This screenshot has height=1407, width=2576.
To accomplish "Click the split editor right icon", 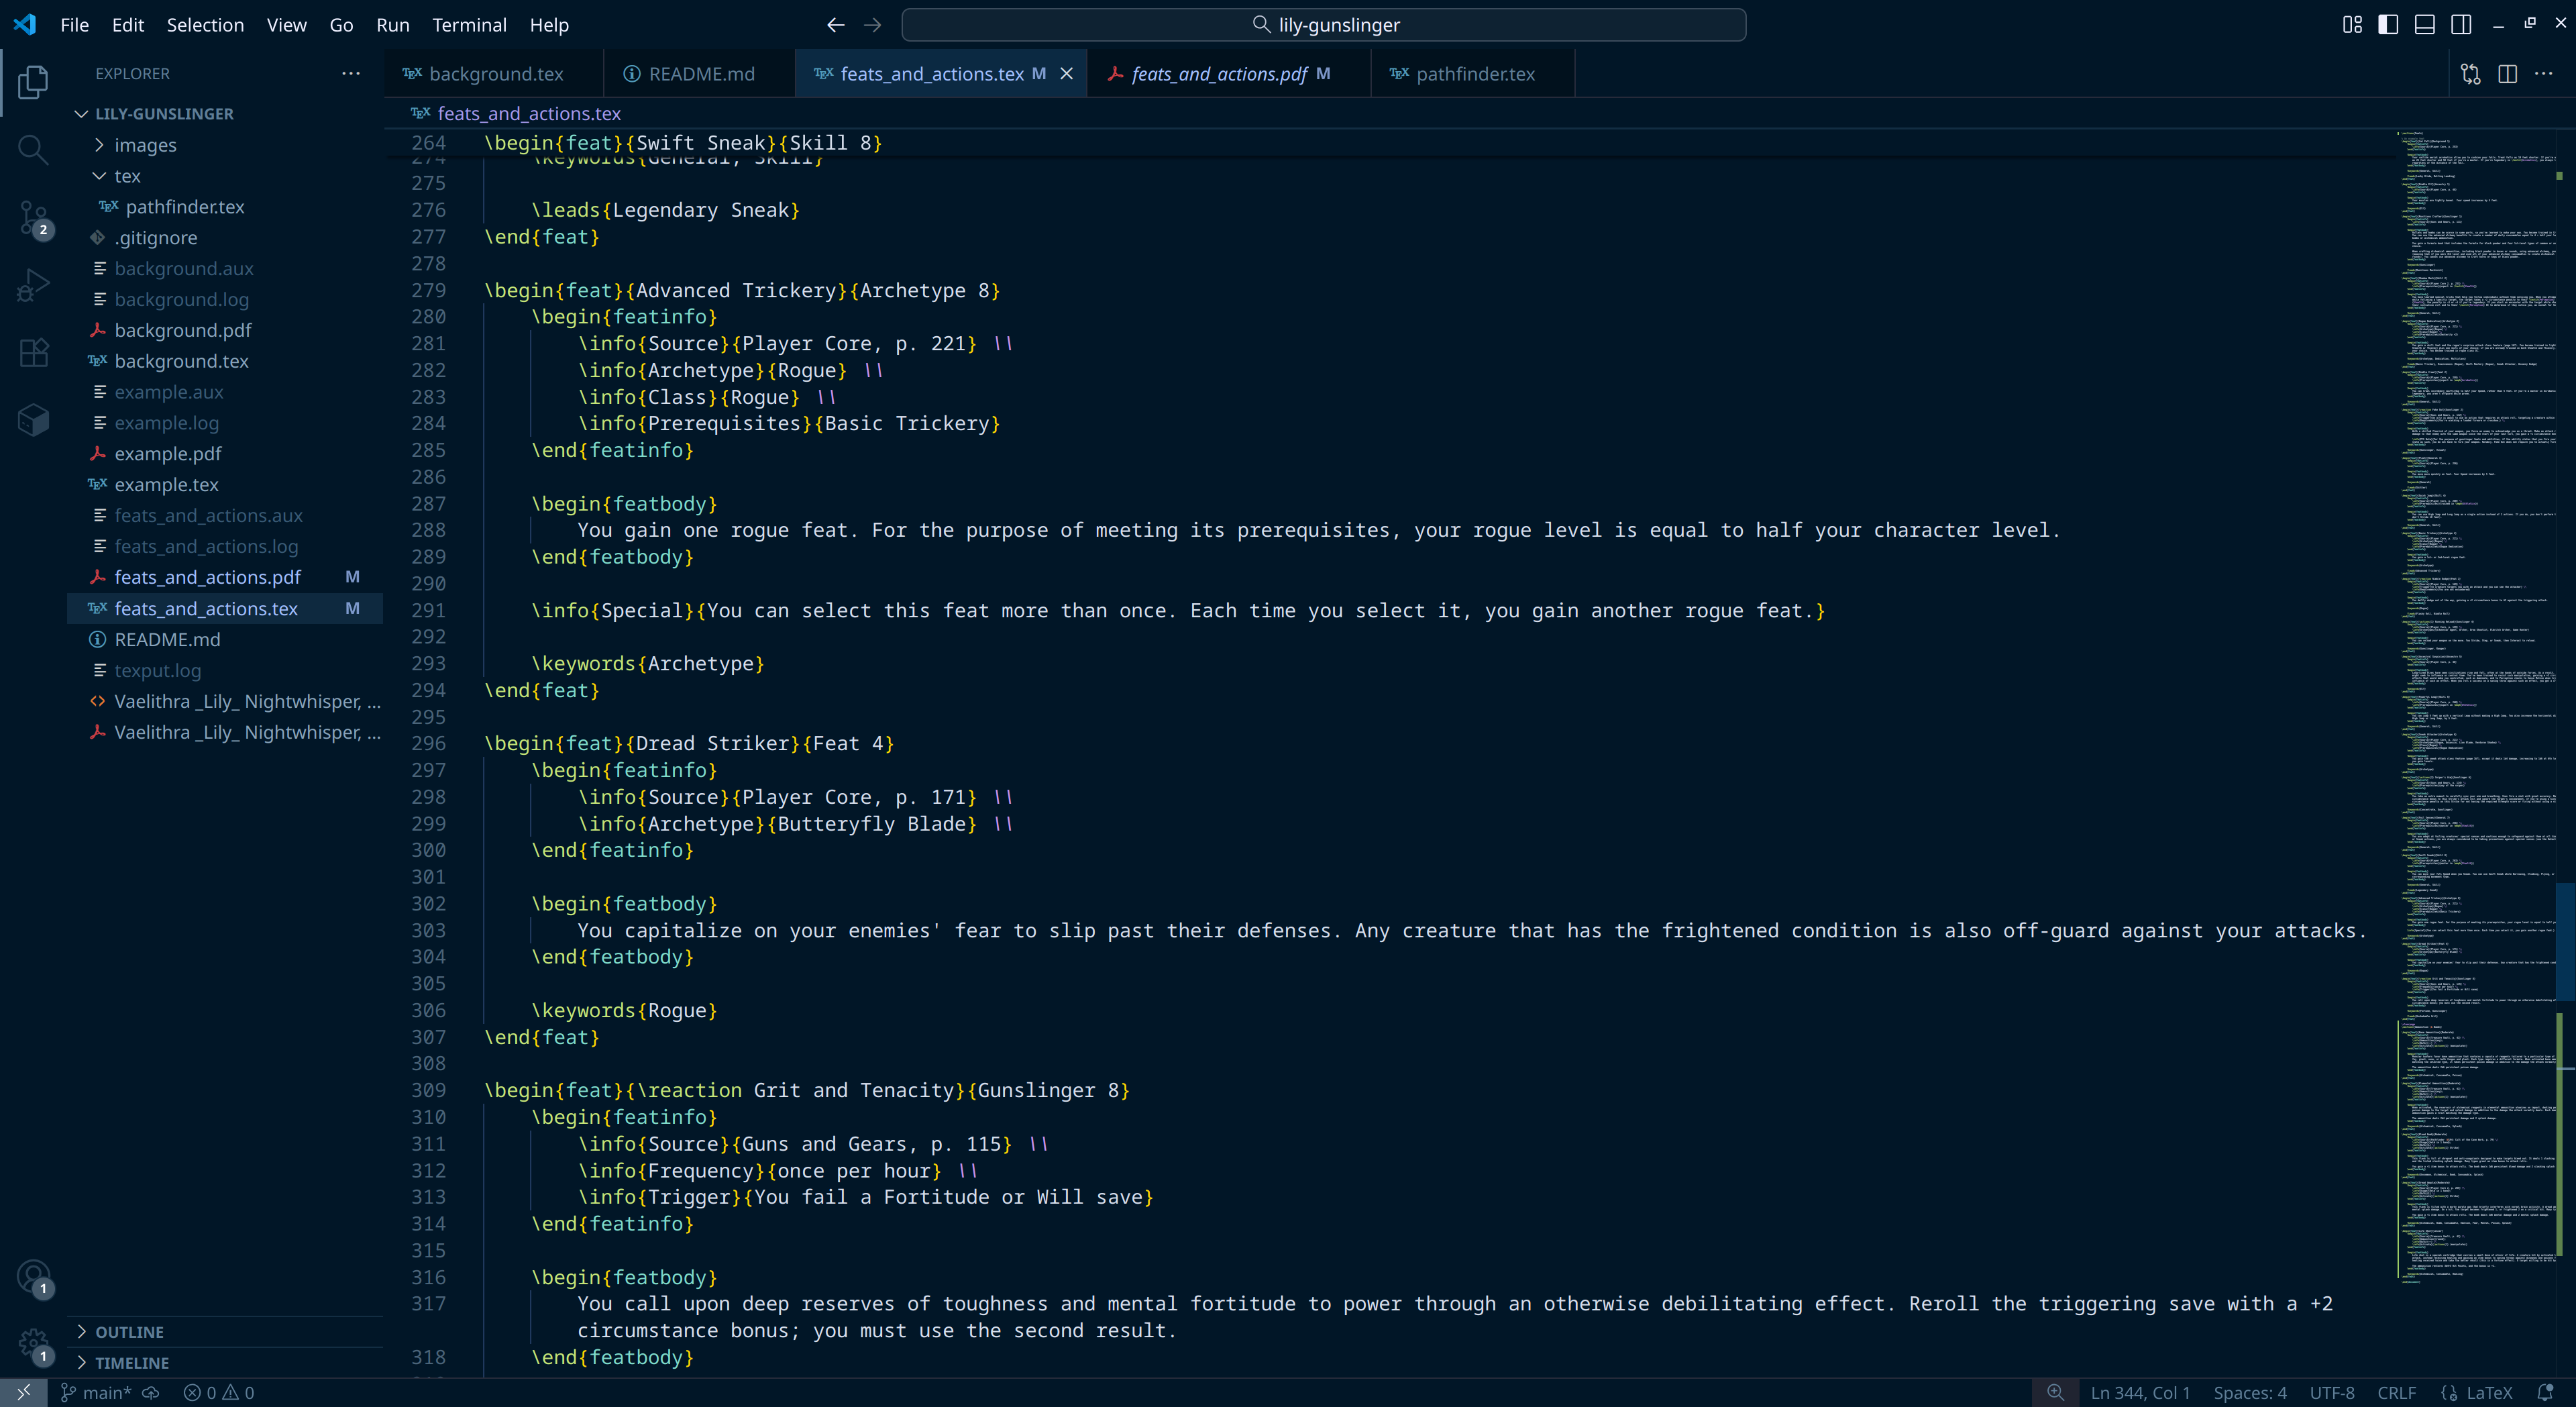I will 2507,74.
